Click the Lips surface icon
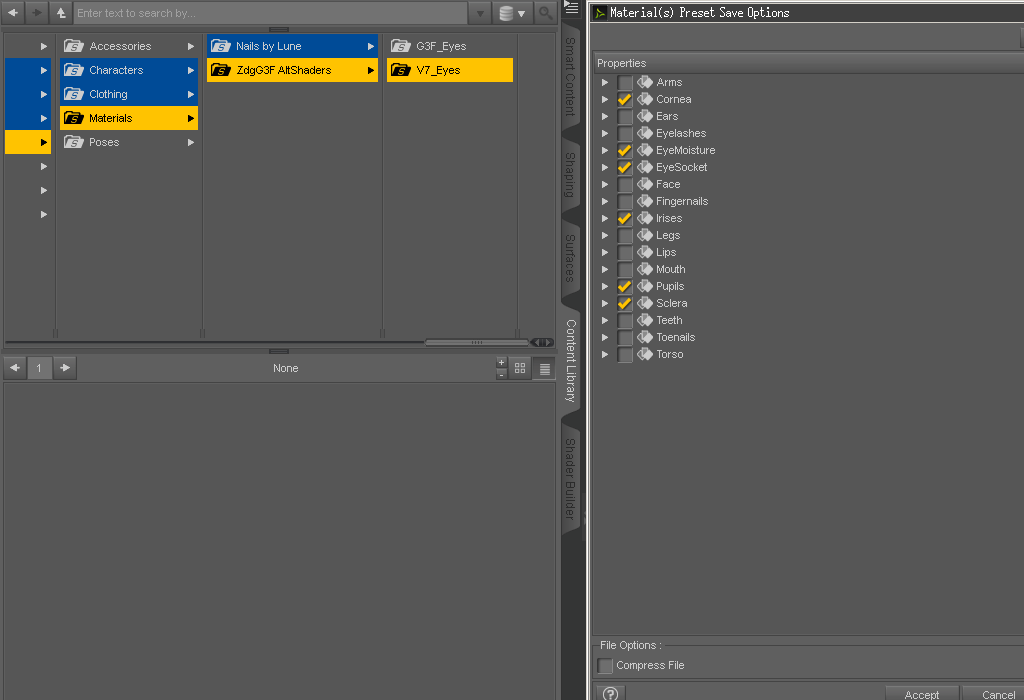 pyautogui.click(x=645, y=252)
